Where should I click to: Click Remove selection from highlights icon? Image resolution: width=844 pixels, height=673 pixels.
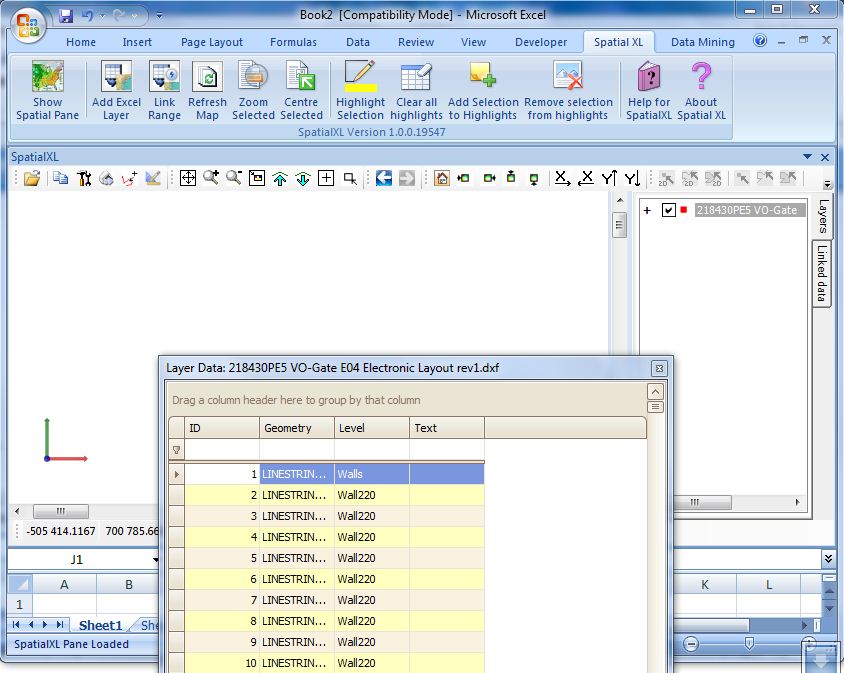tap(567, 78)
